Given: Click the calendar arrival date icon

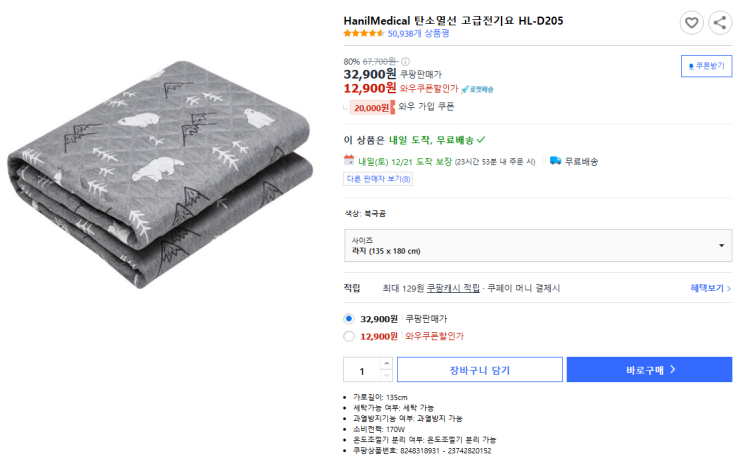Looking at the screenshot, I should pos(349,160).
